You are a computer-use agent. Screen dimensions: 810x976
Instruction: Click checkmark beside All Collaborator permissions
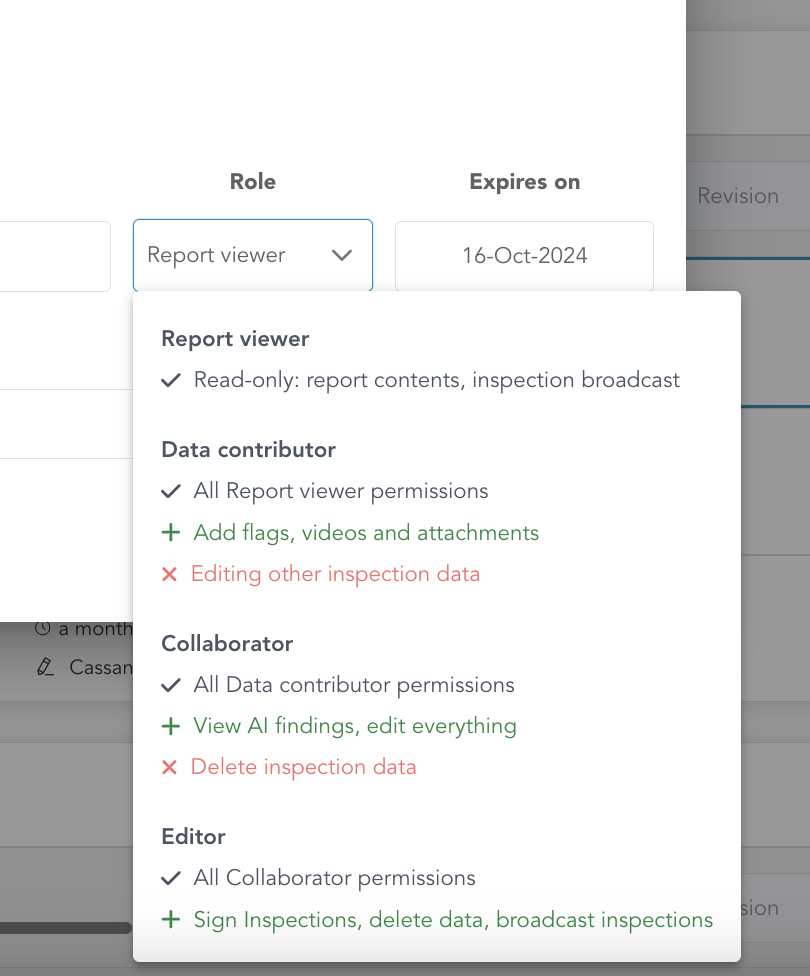point(171,878)
